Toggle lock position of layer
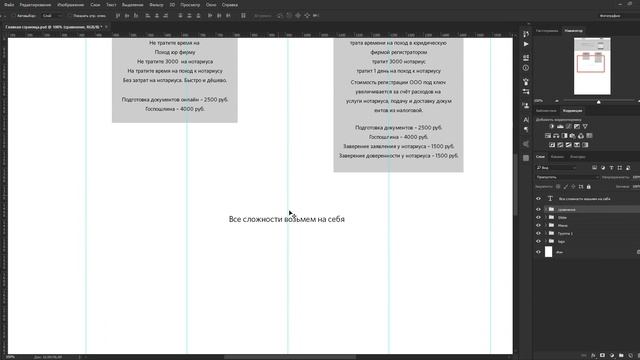Viewport: 640px width, 360px height. (x=573, y=187)
